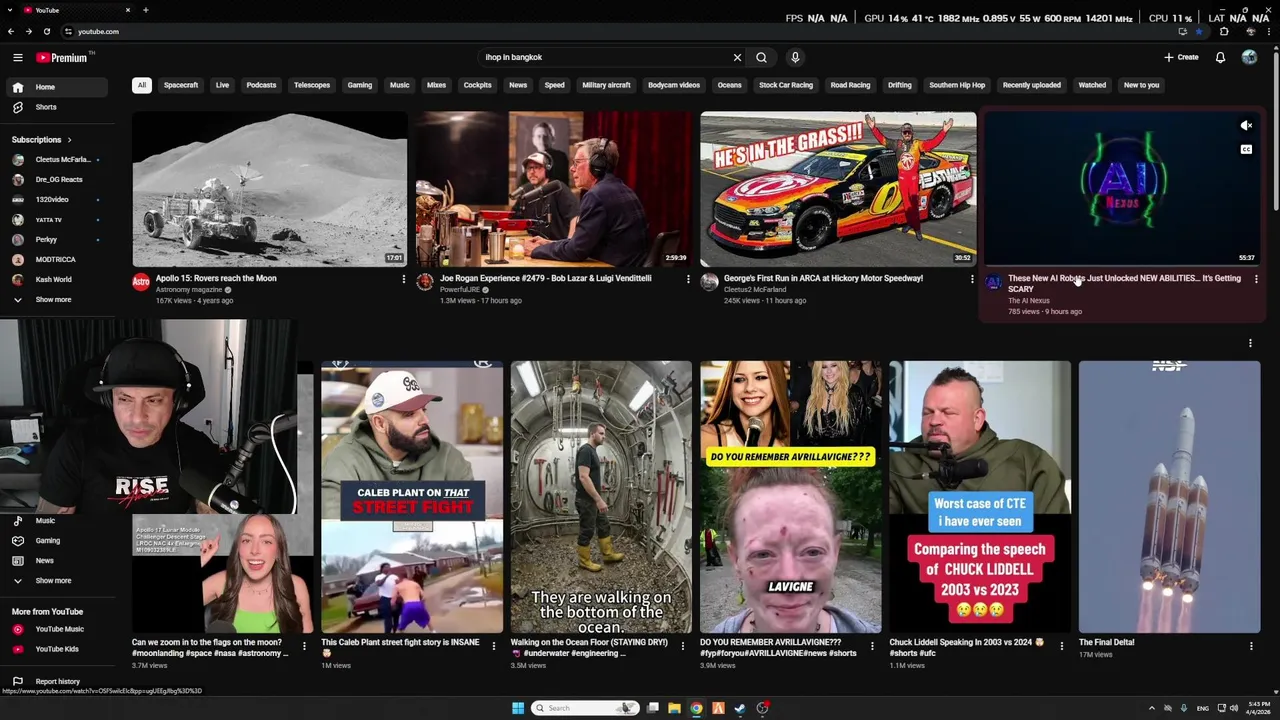Open MODTRICKA subscription channel
Screen dimensions: 1280x720
(55, 260)
